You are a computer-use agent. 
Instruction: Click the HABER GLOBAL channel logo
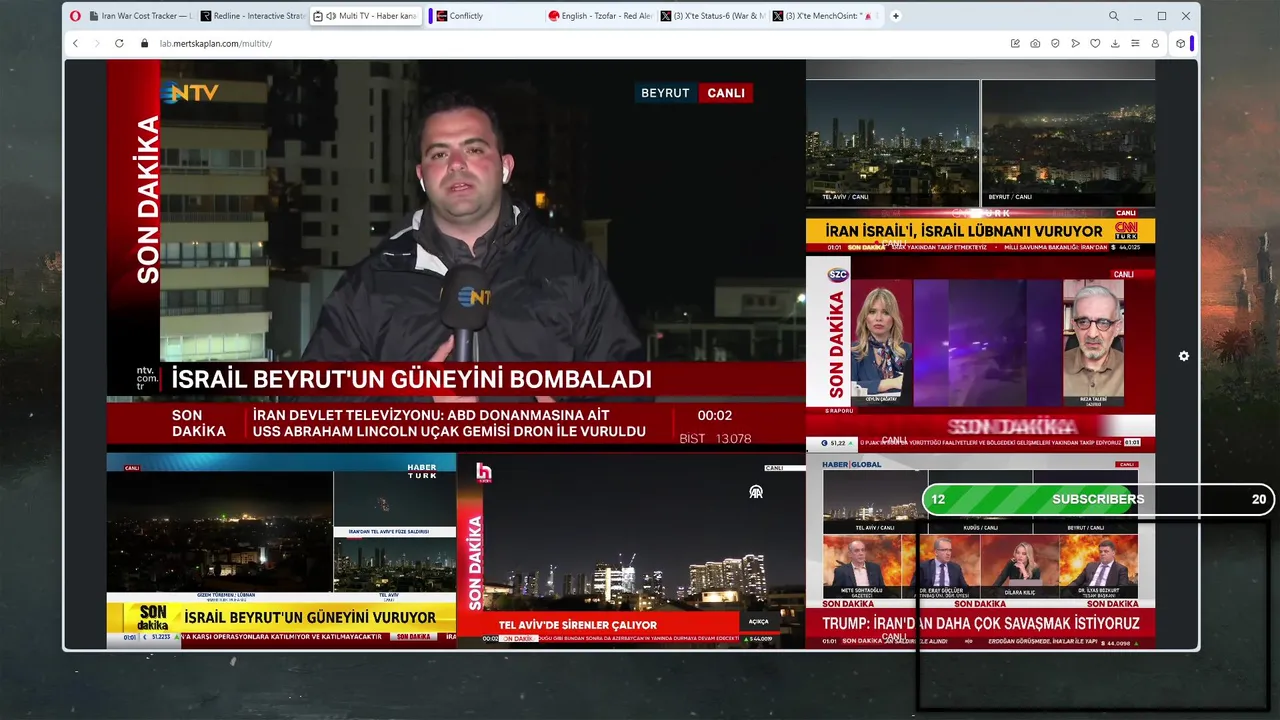coord(851,464)
